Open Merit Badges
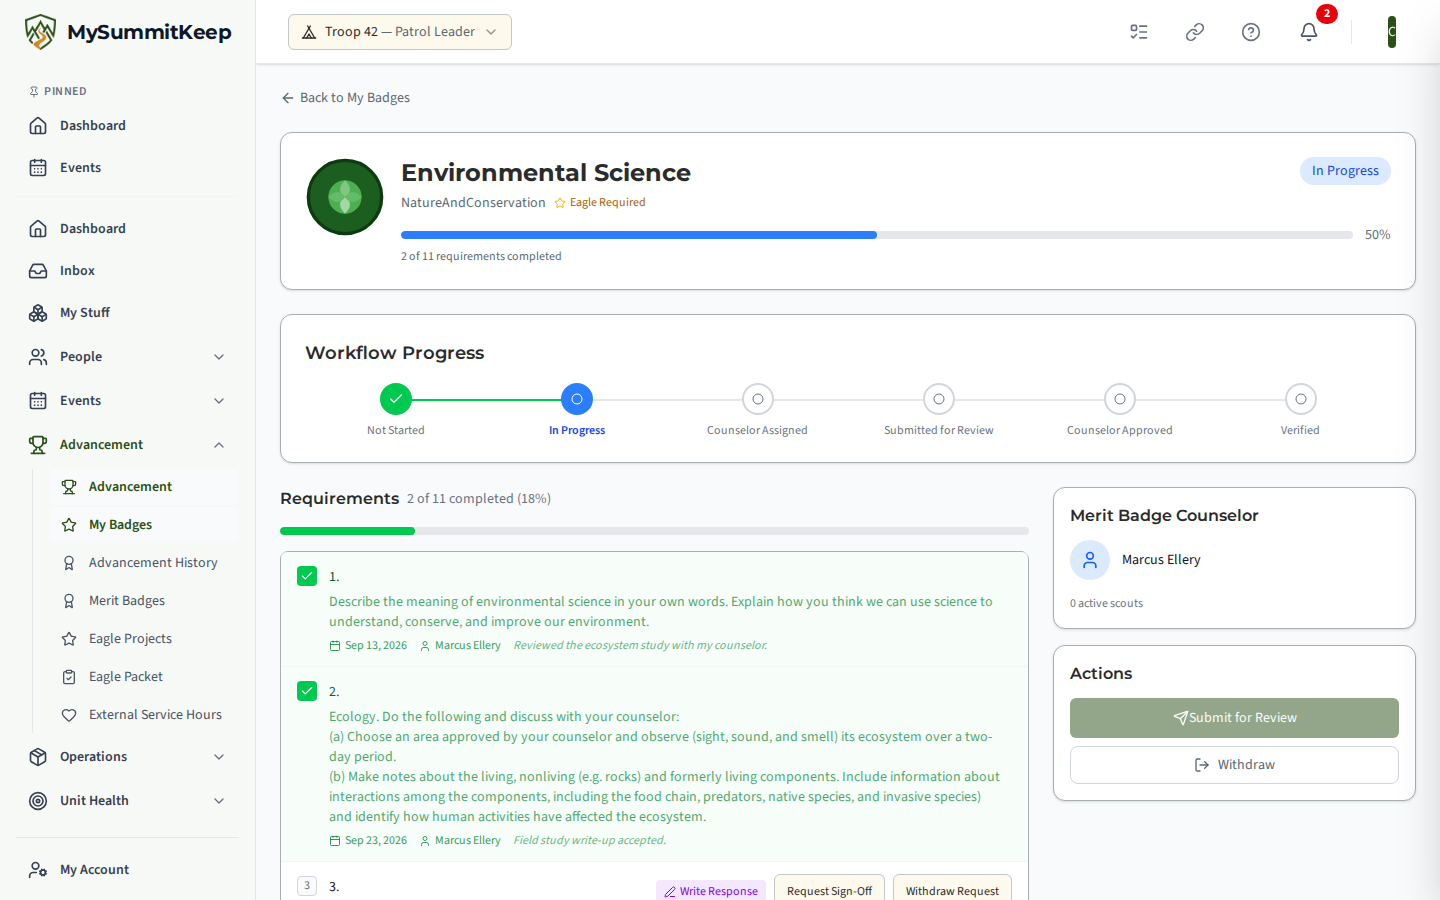The image size is (1440, 900). [144, 601]
